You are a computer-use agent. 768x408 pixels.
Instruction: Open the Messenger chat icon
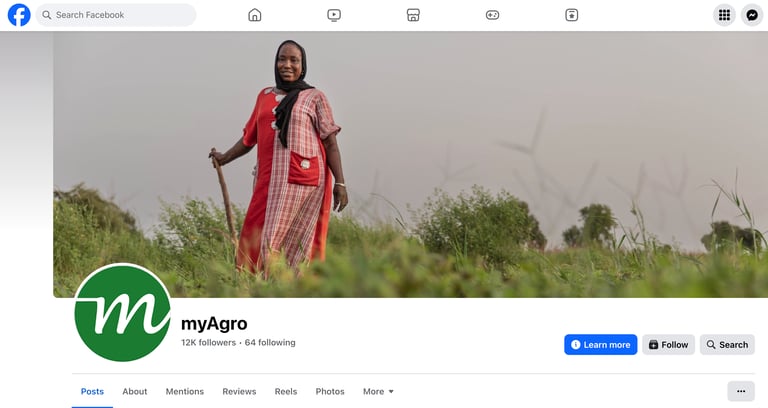coord(752,15)
